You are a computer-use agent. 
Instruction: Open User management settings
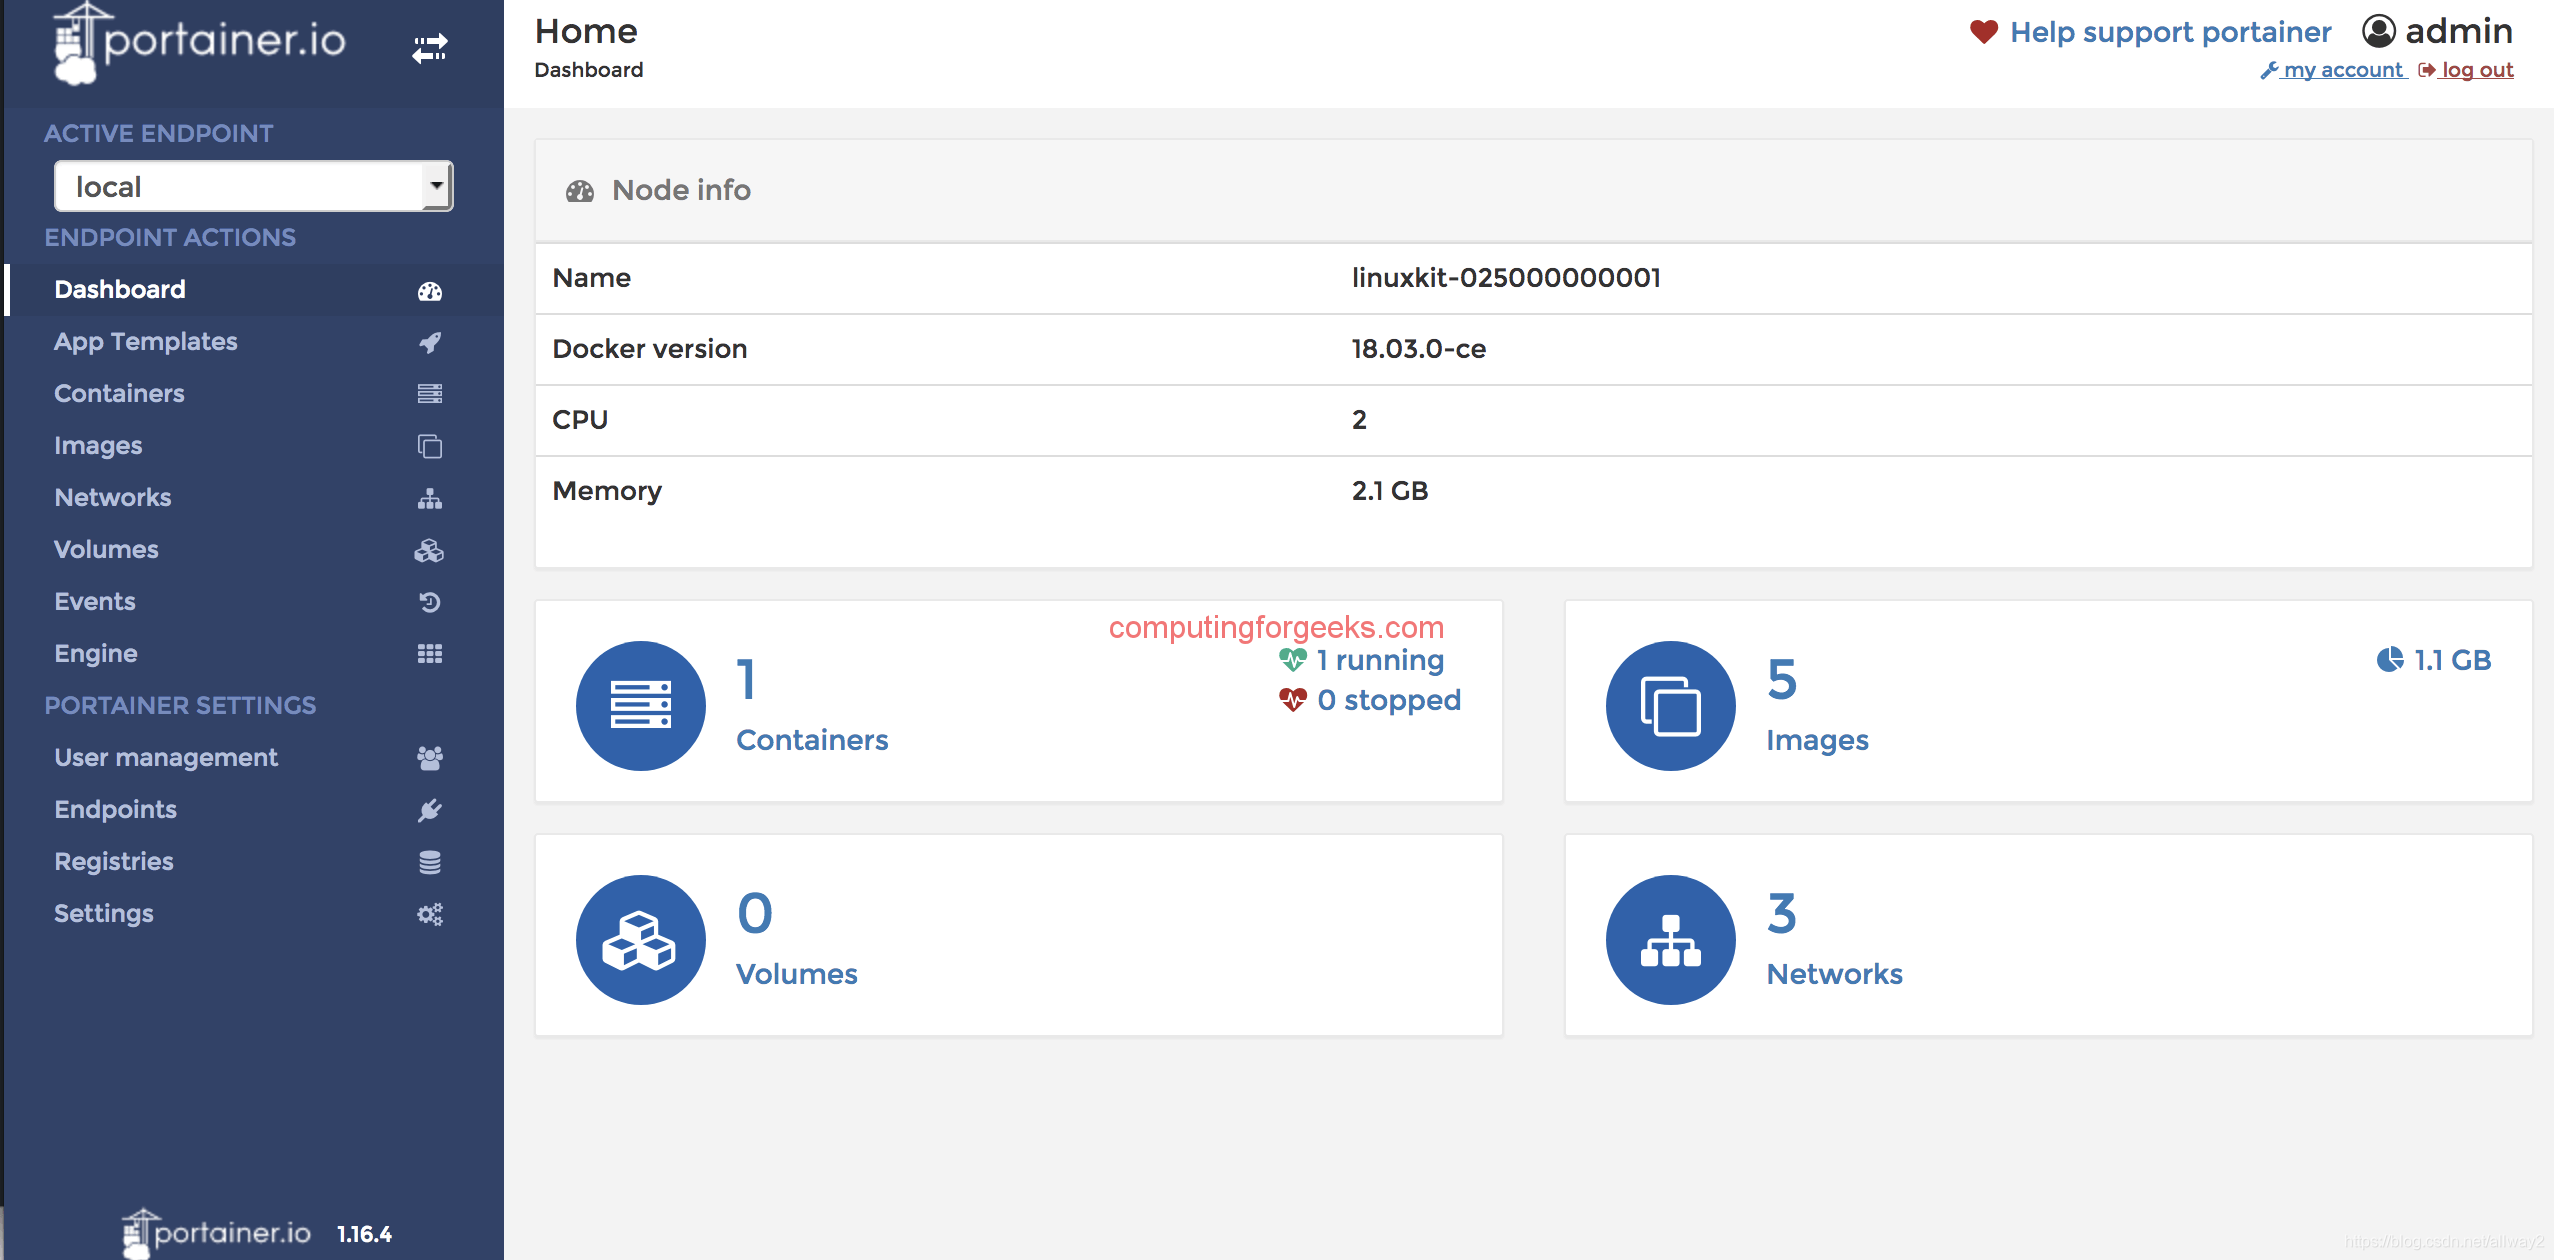coord(254,758)
